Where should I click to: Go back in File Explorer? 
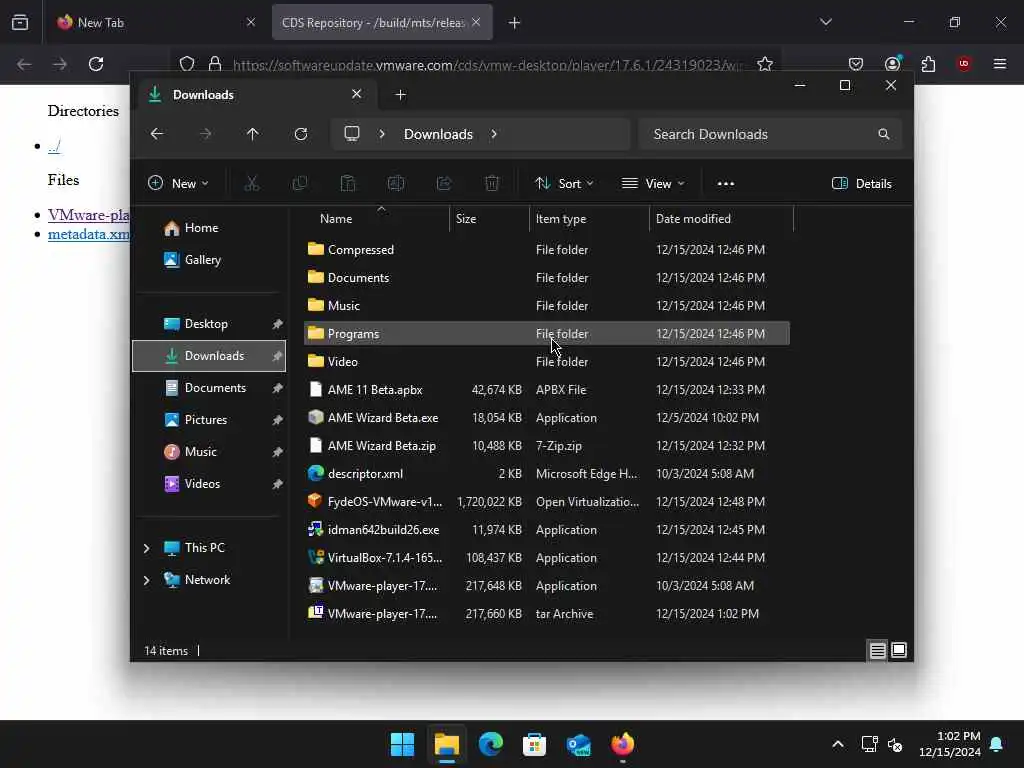click(x=157, y=134)
